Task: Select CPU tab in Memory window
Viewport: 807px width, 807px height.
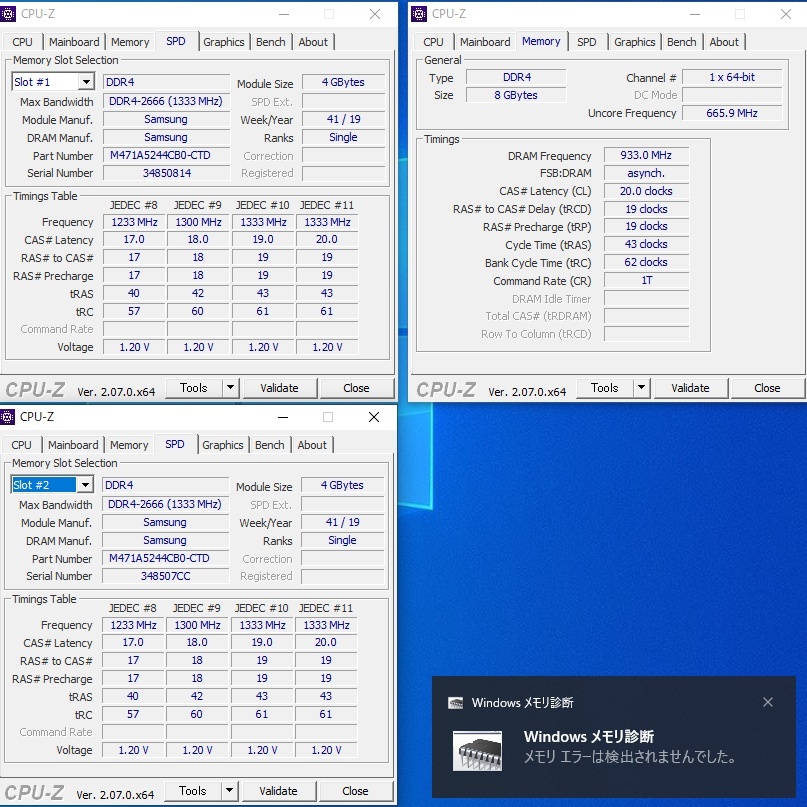Action: [x=433, y=42]
